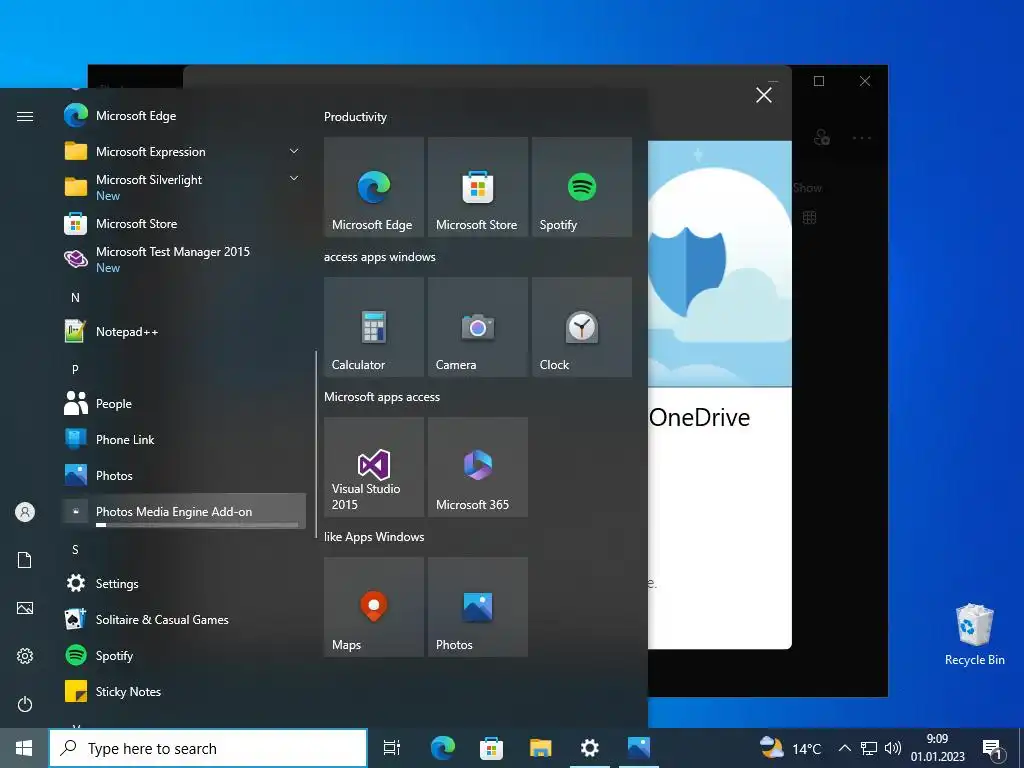Launch the Visual Studio 2015 tile

pyautogui.click(x=374, y=467)
